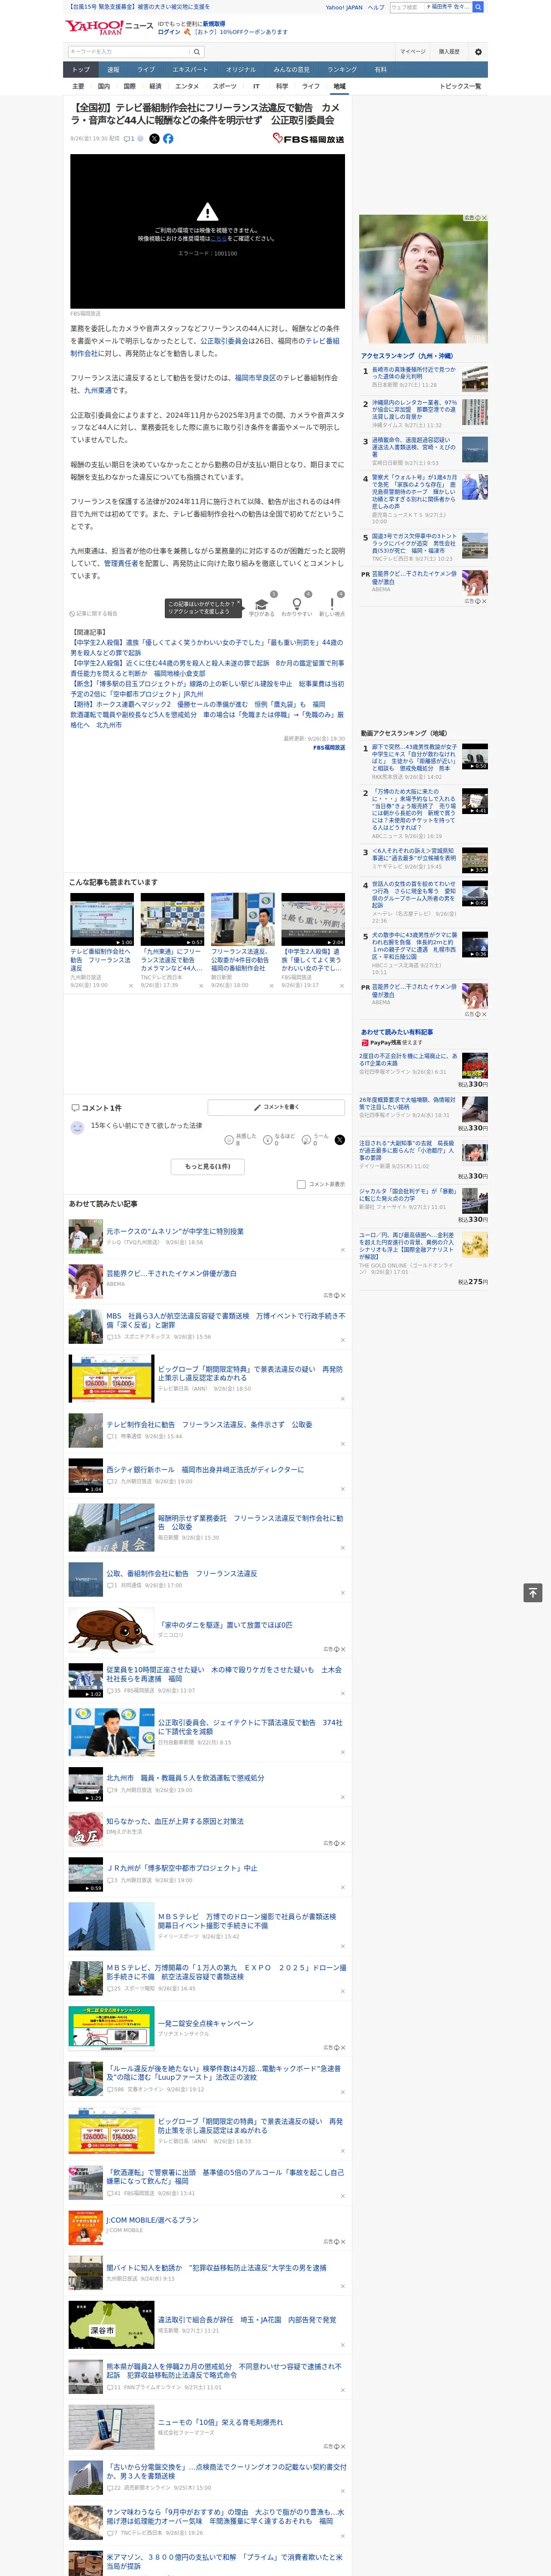The height and width of the screenshot is (2576, 551).
Task: Share the article on Facebook
Action: (168, 139)
